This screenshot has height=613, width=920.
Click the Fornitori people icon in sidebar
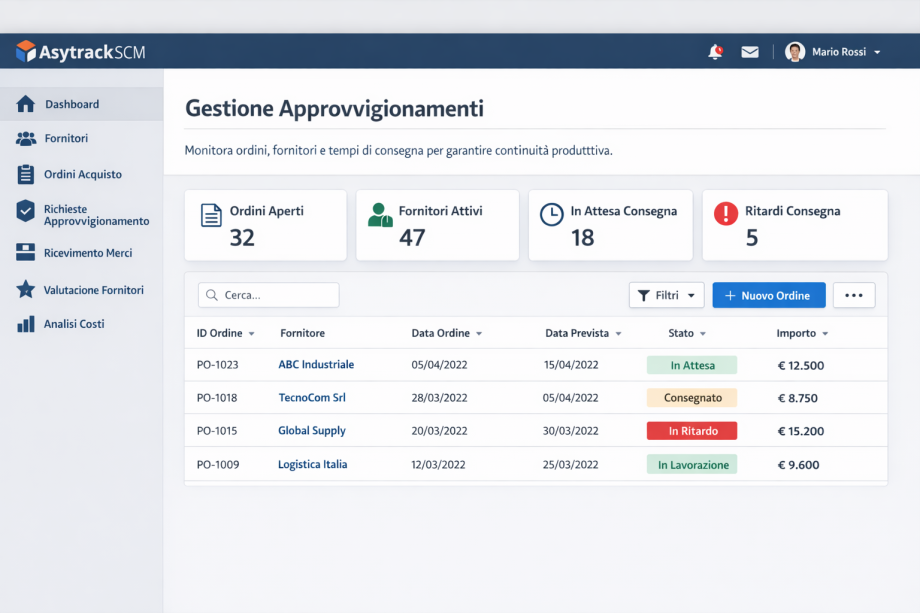[x=26, y=138]
